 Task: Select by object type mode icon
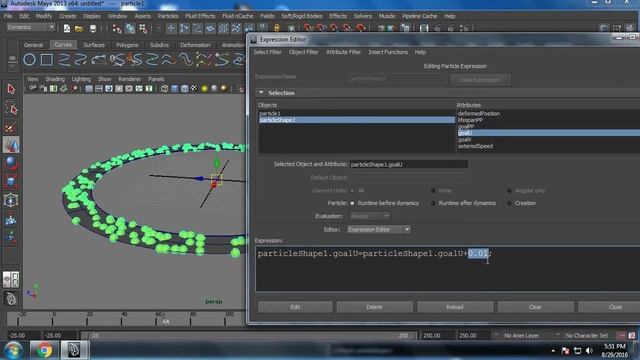coord(130,28)
